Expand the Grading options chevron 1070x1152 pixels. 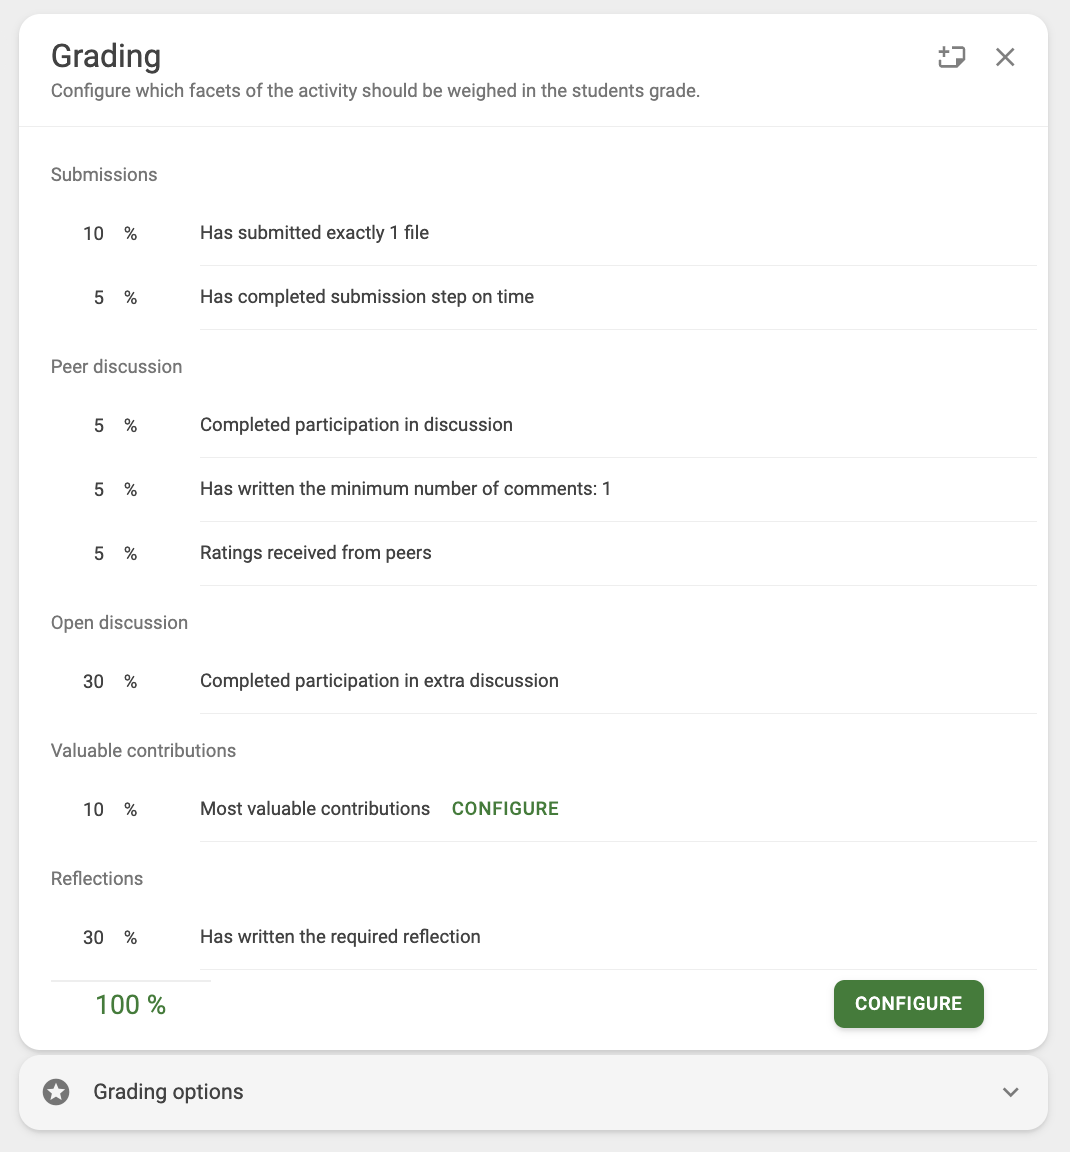1010,1092
